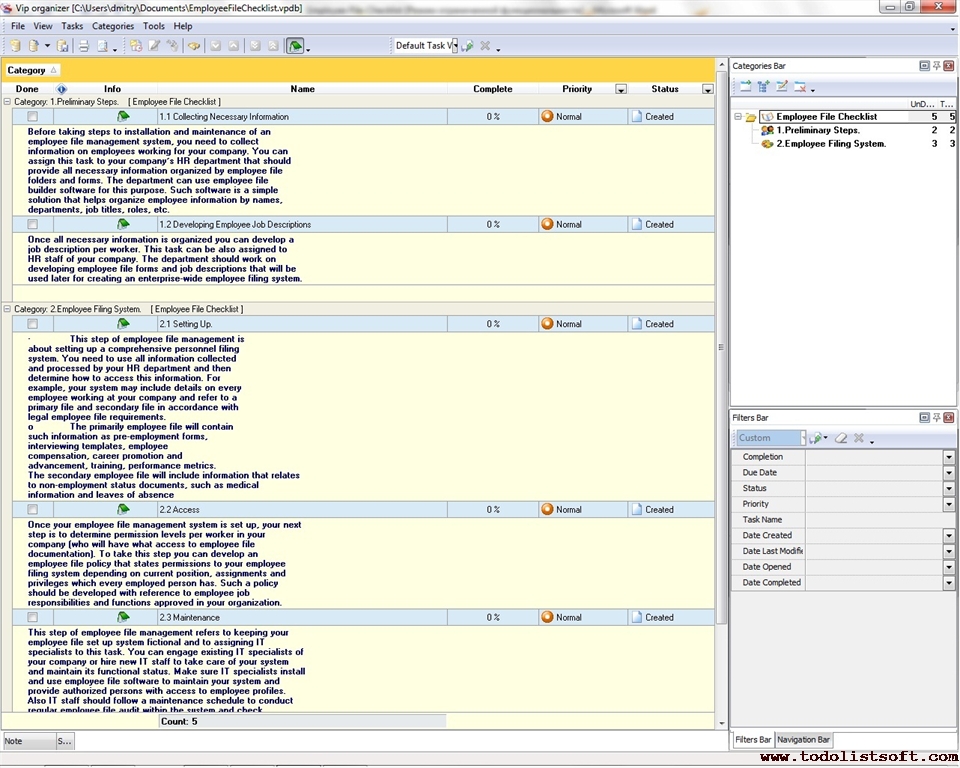The width and height of the screenshot is (960, 768).
Task: Mark task 2.1 Setting Up as done
Action: tap(33, 324)
